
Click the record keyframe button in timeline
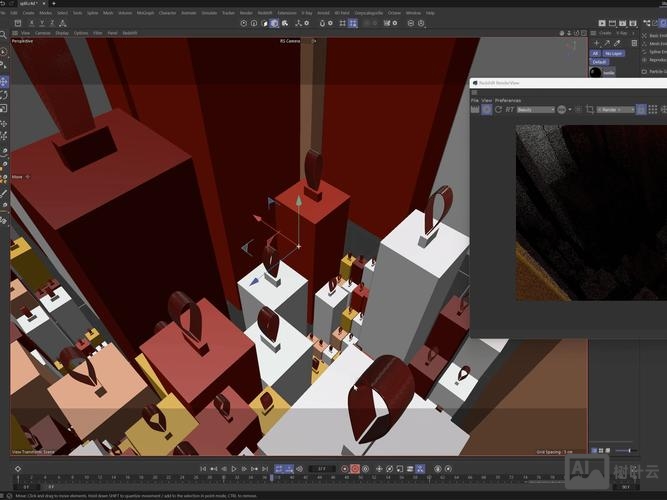point(346,468)
